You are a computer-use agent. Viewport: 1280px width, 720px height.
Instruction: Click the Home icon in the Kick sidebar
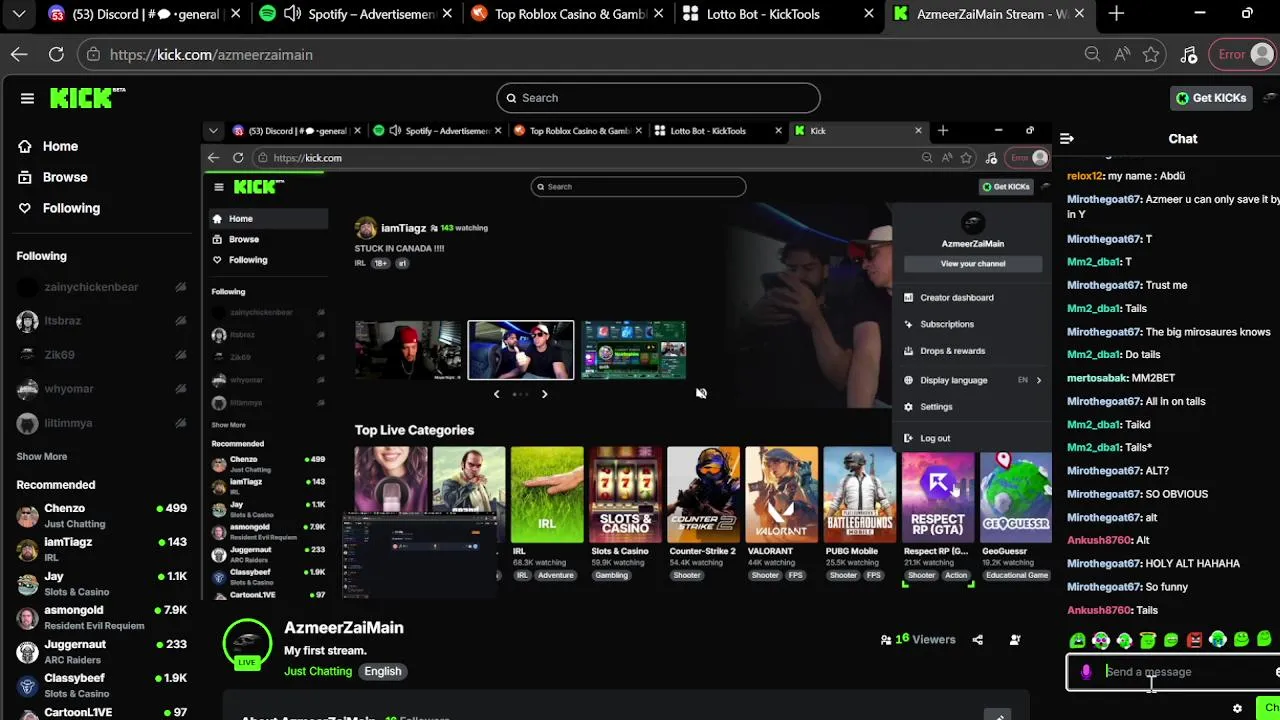point(25,146)
